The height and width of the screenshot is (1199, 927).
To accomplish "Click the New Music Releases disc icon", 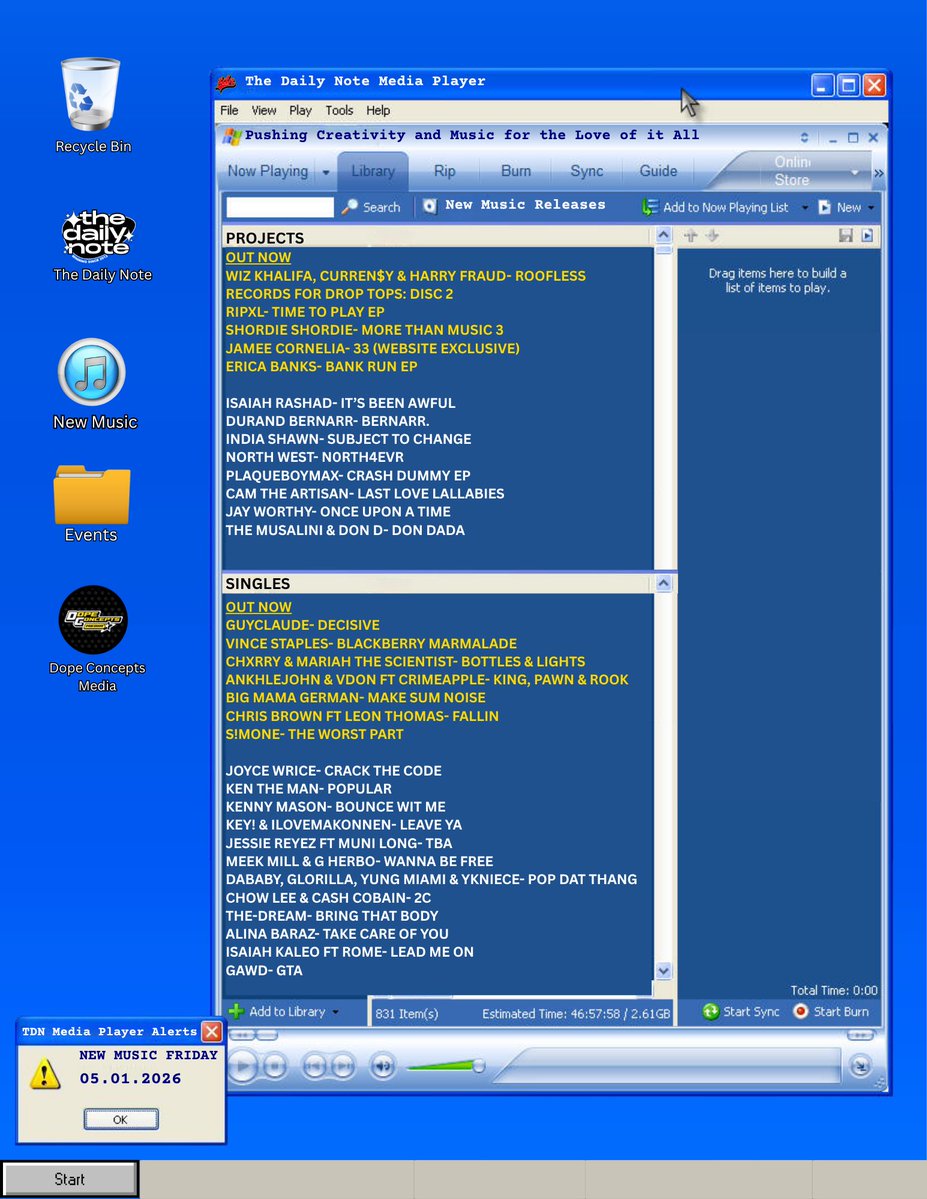I will [430, 206].
